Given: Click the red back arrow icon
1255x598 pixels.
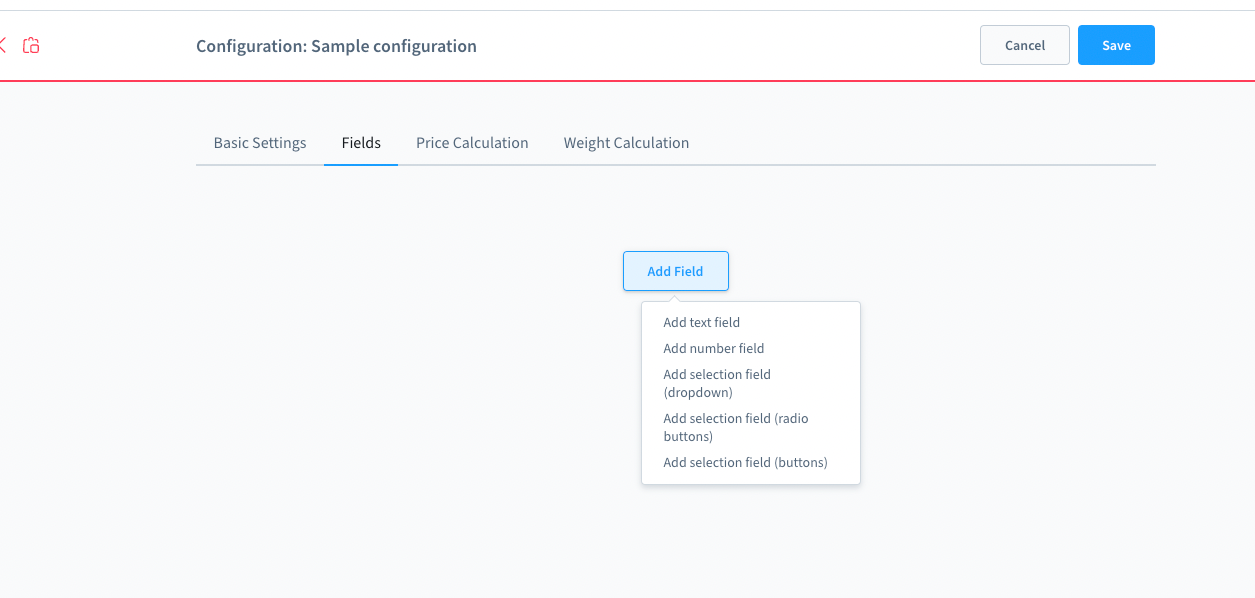Looking at the screenshot, I should pos(3,45).
